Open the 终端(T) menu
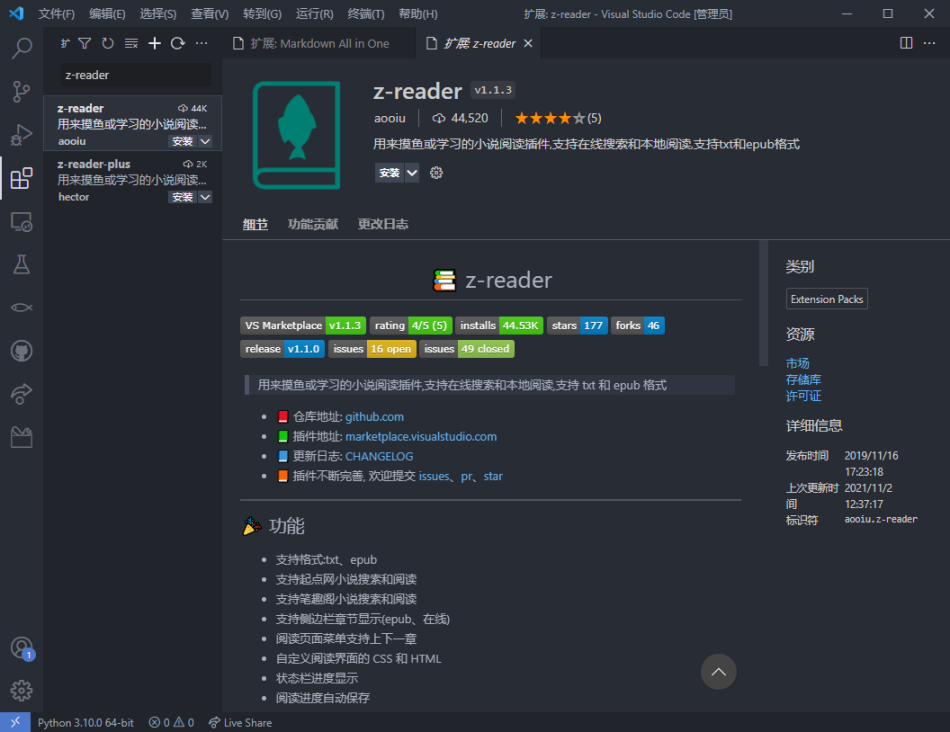950x732 pixels. [x=366, y=14]
